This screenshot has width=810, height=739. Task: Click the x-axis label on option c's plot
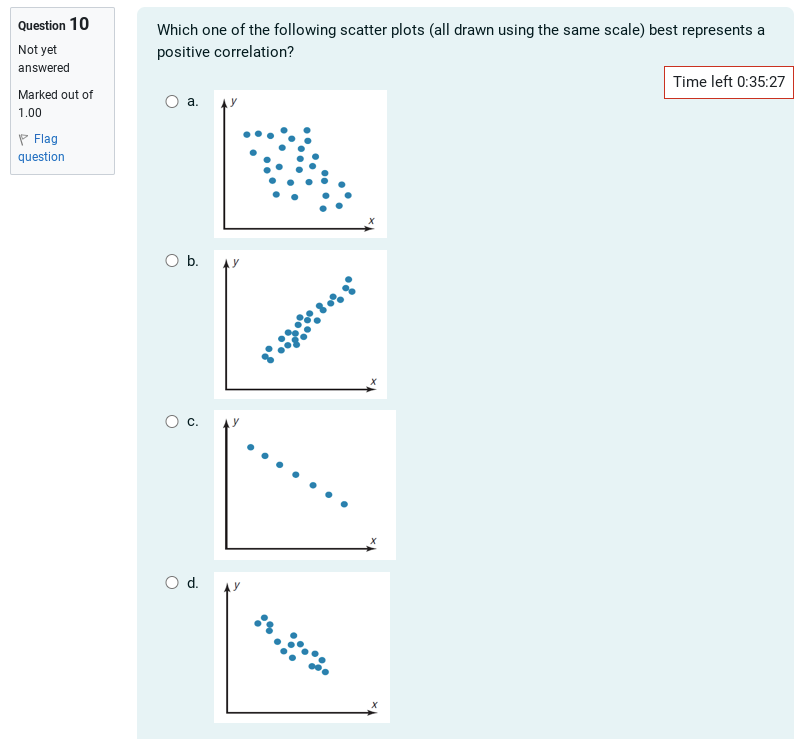click(x=373, y=540)
